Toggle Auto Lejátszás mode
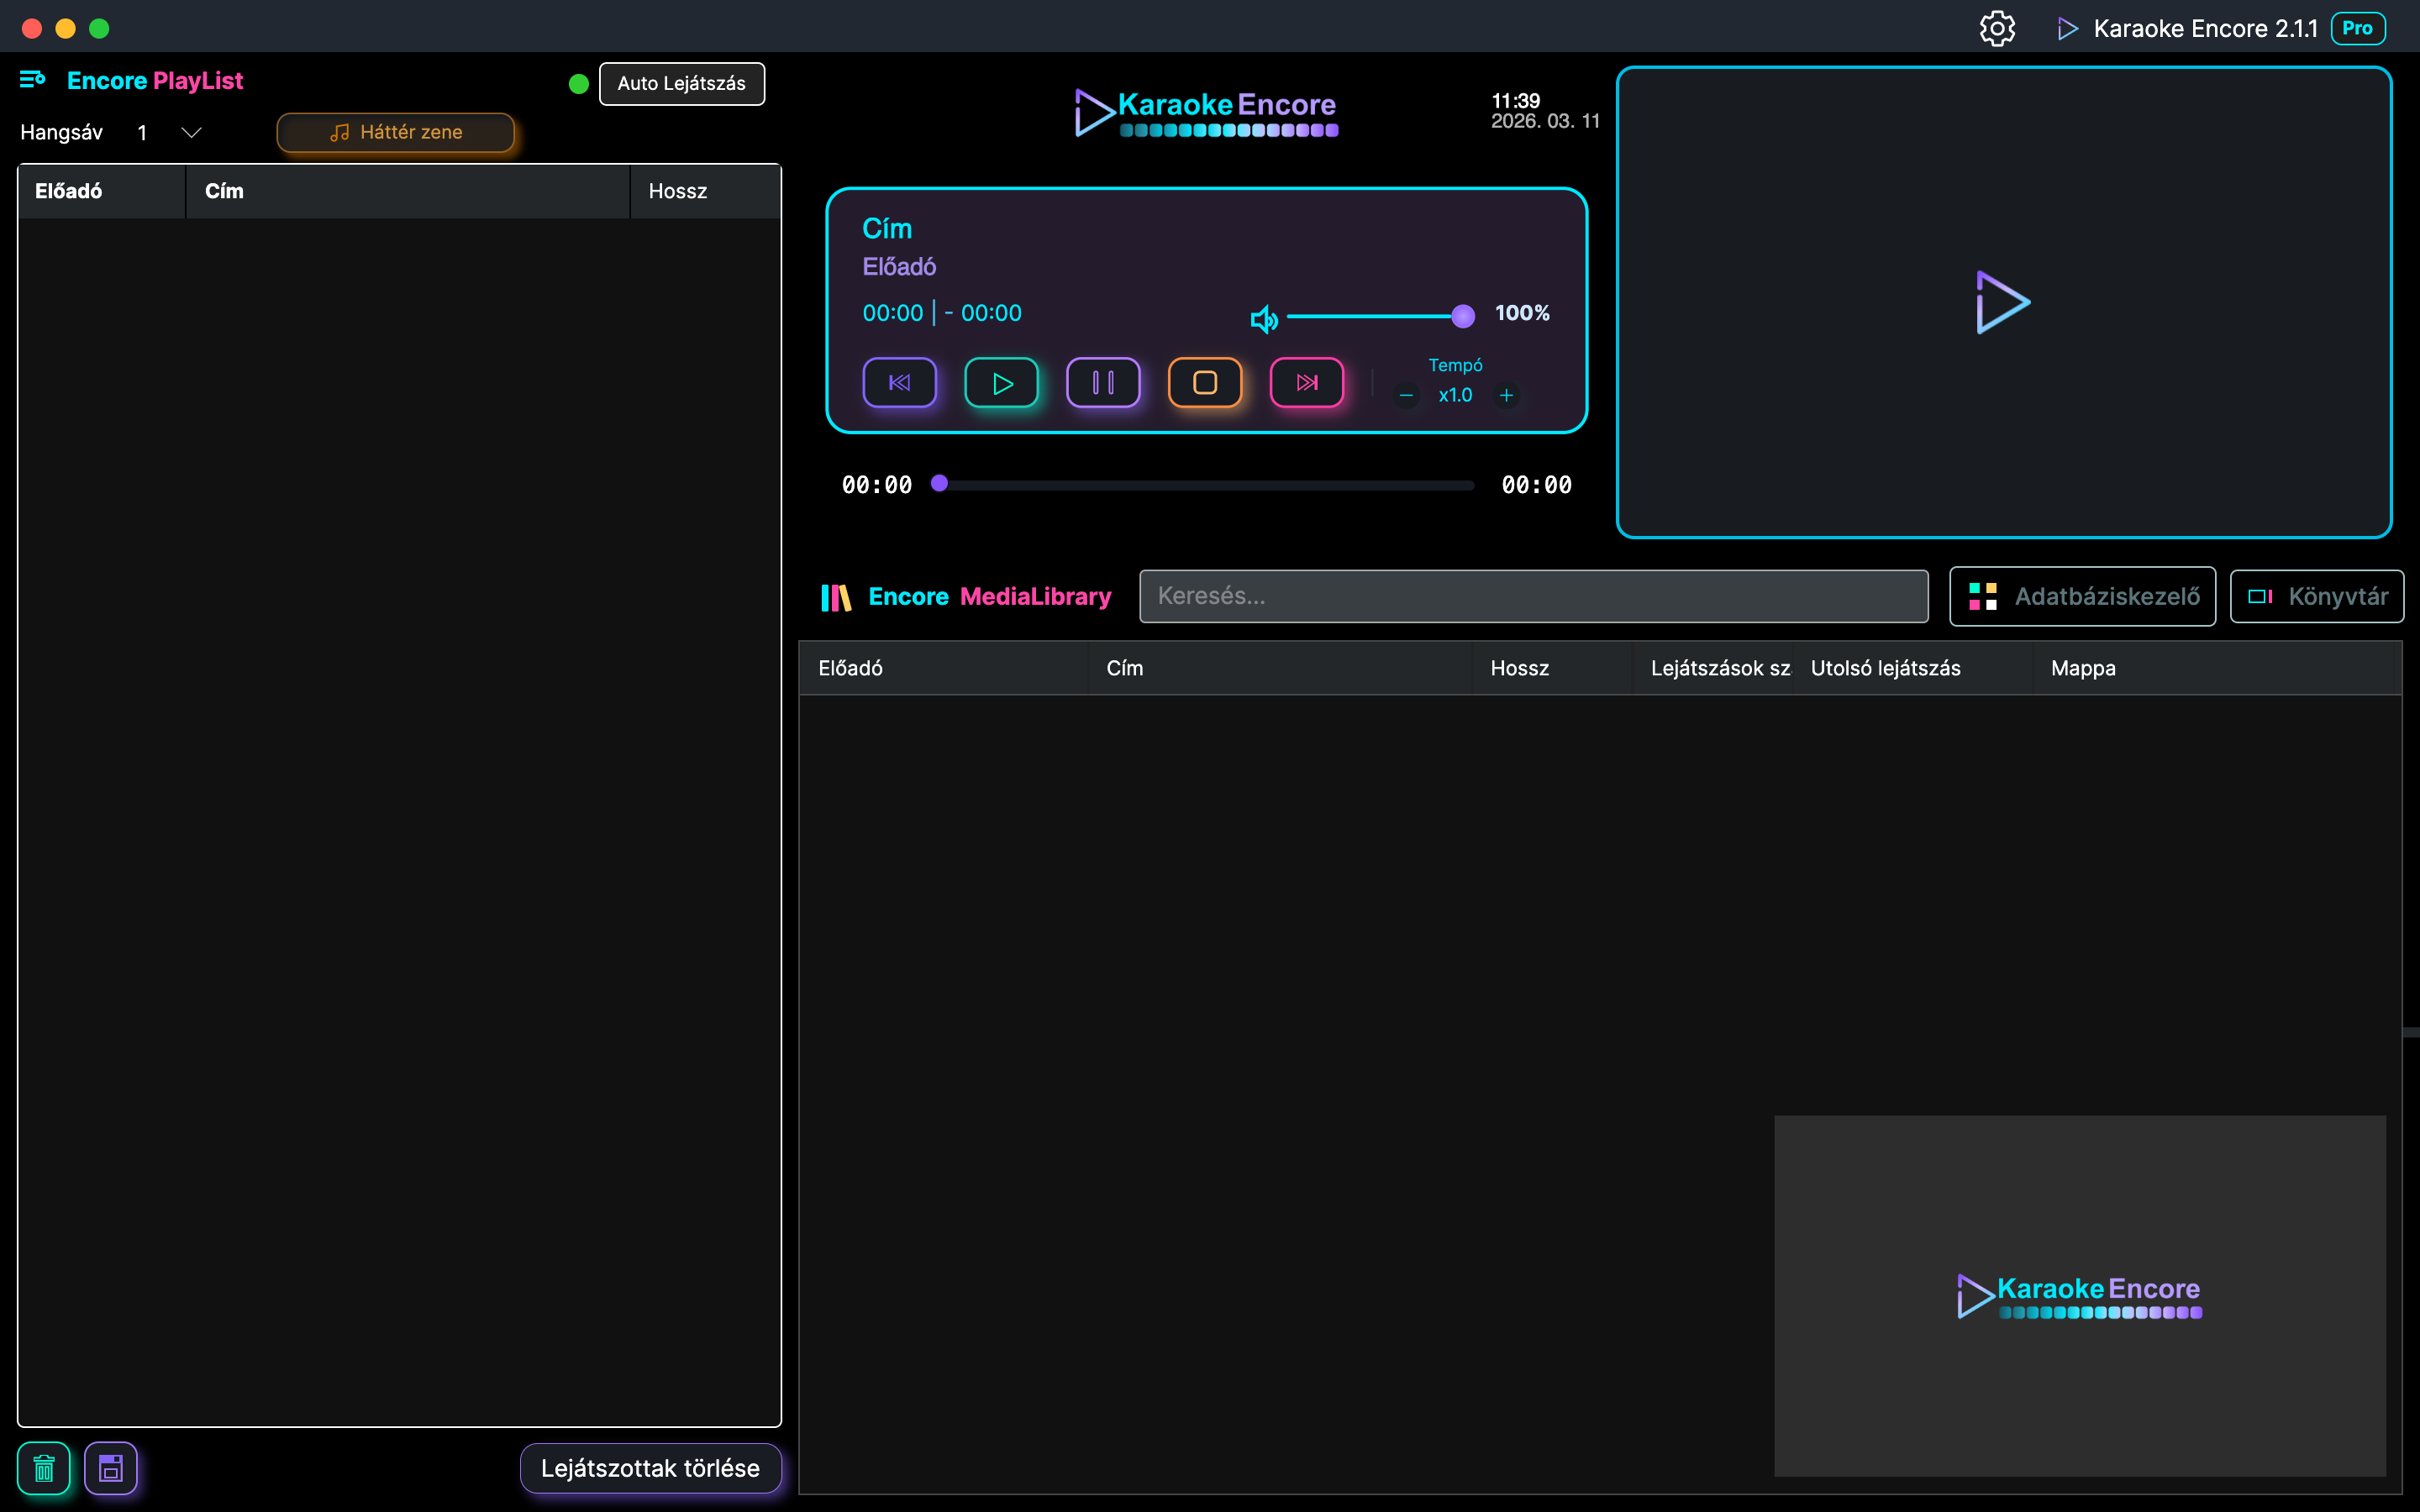2420x1512 pixels. click(681, 83)
